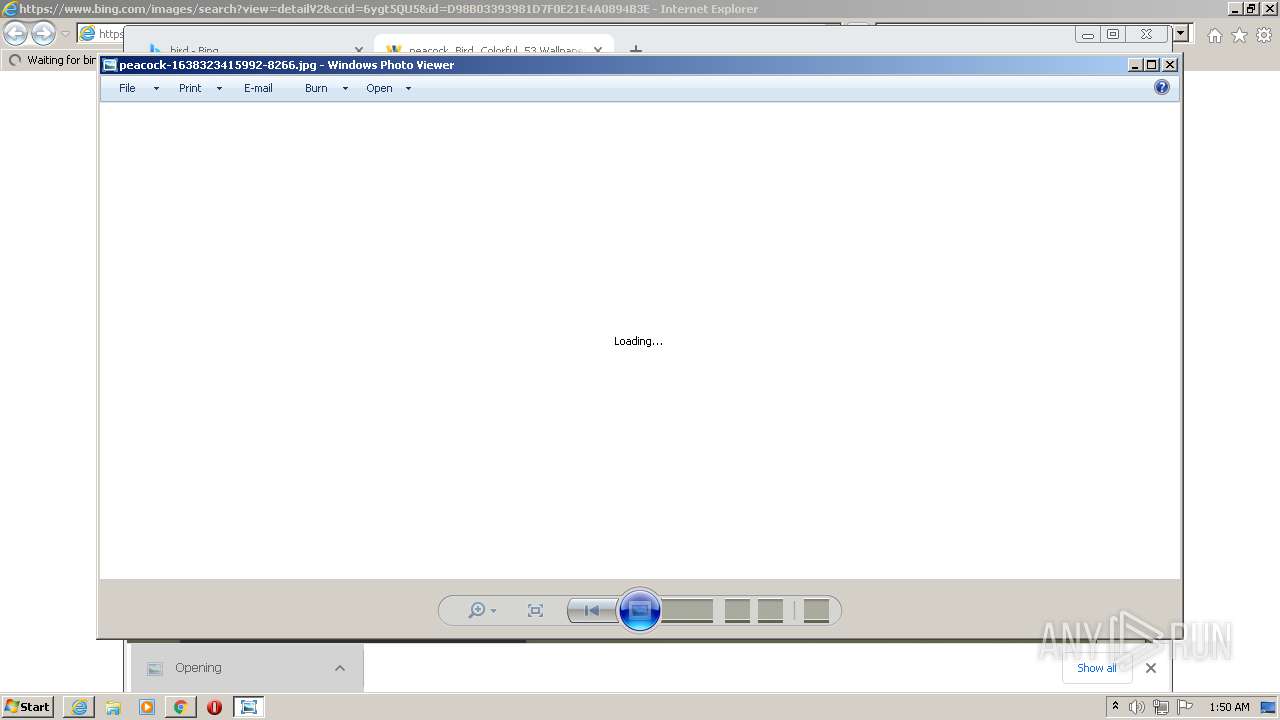Screen dimensions: 1280x720
Task: Expand the Opening download options chevron
Action: 340,668
